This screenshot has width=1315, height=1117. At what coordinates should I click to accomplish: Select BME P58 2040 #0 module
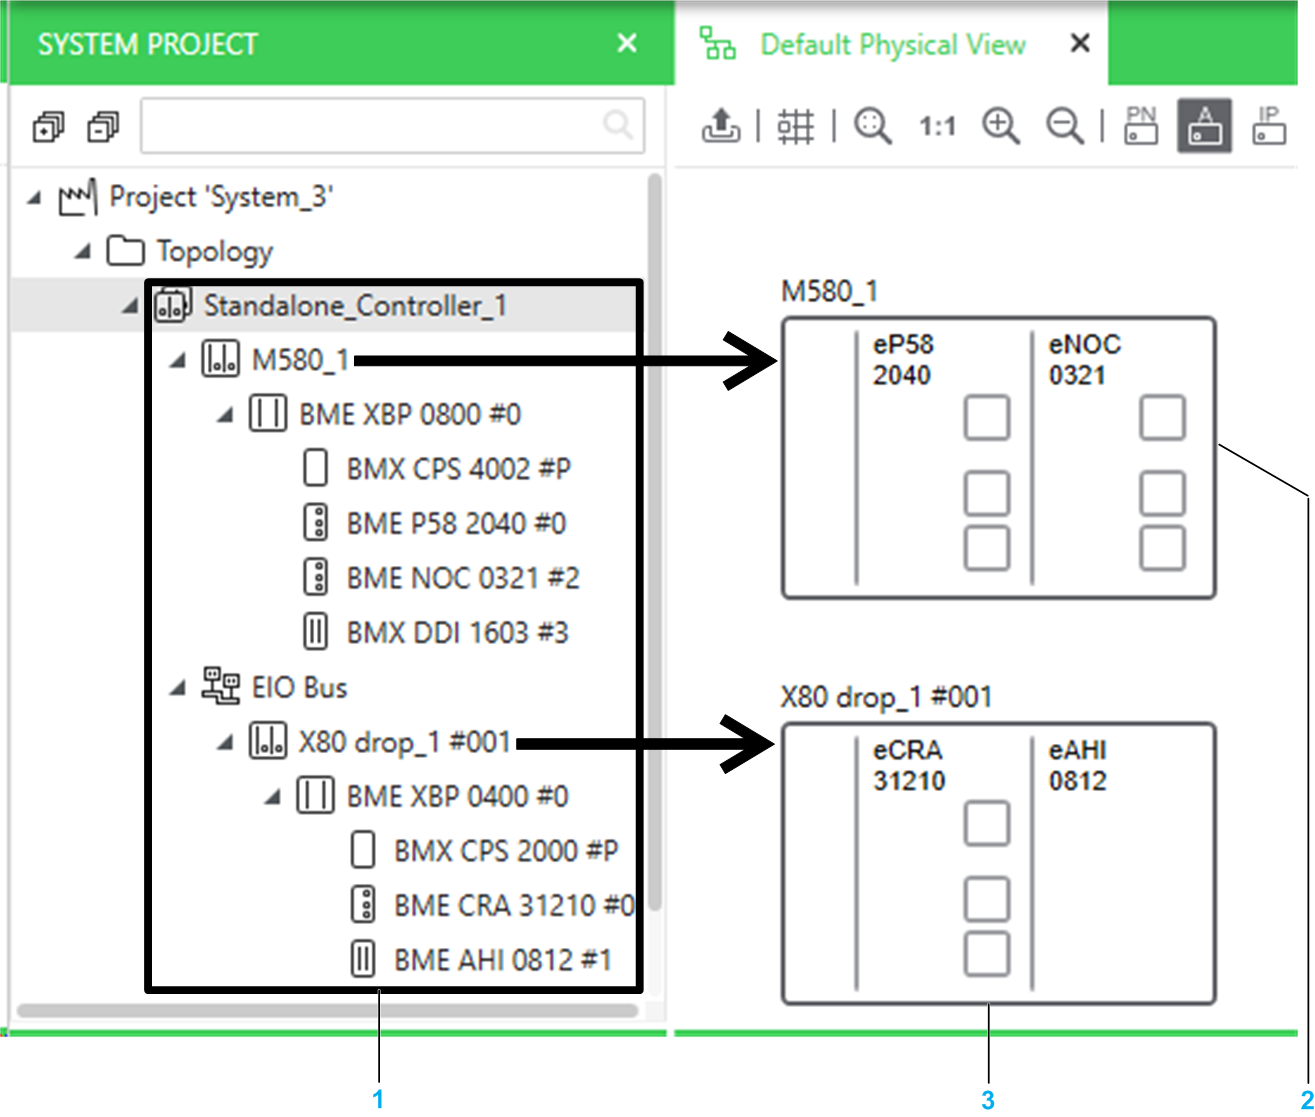click(x=456, y=523)
